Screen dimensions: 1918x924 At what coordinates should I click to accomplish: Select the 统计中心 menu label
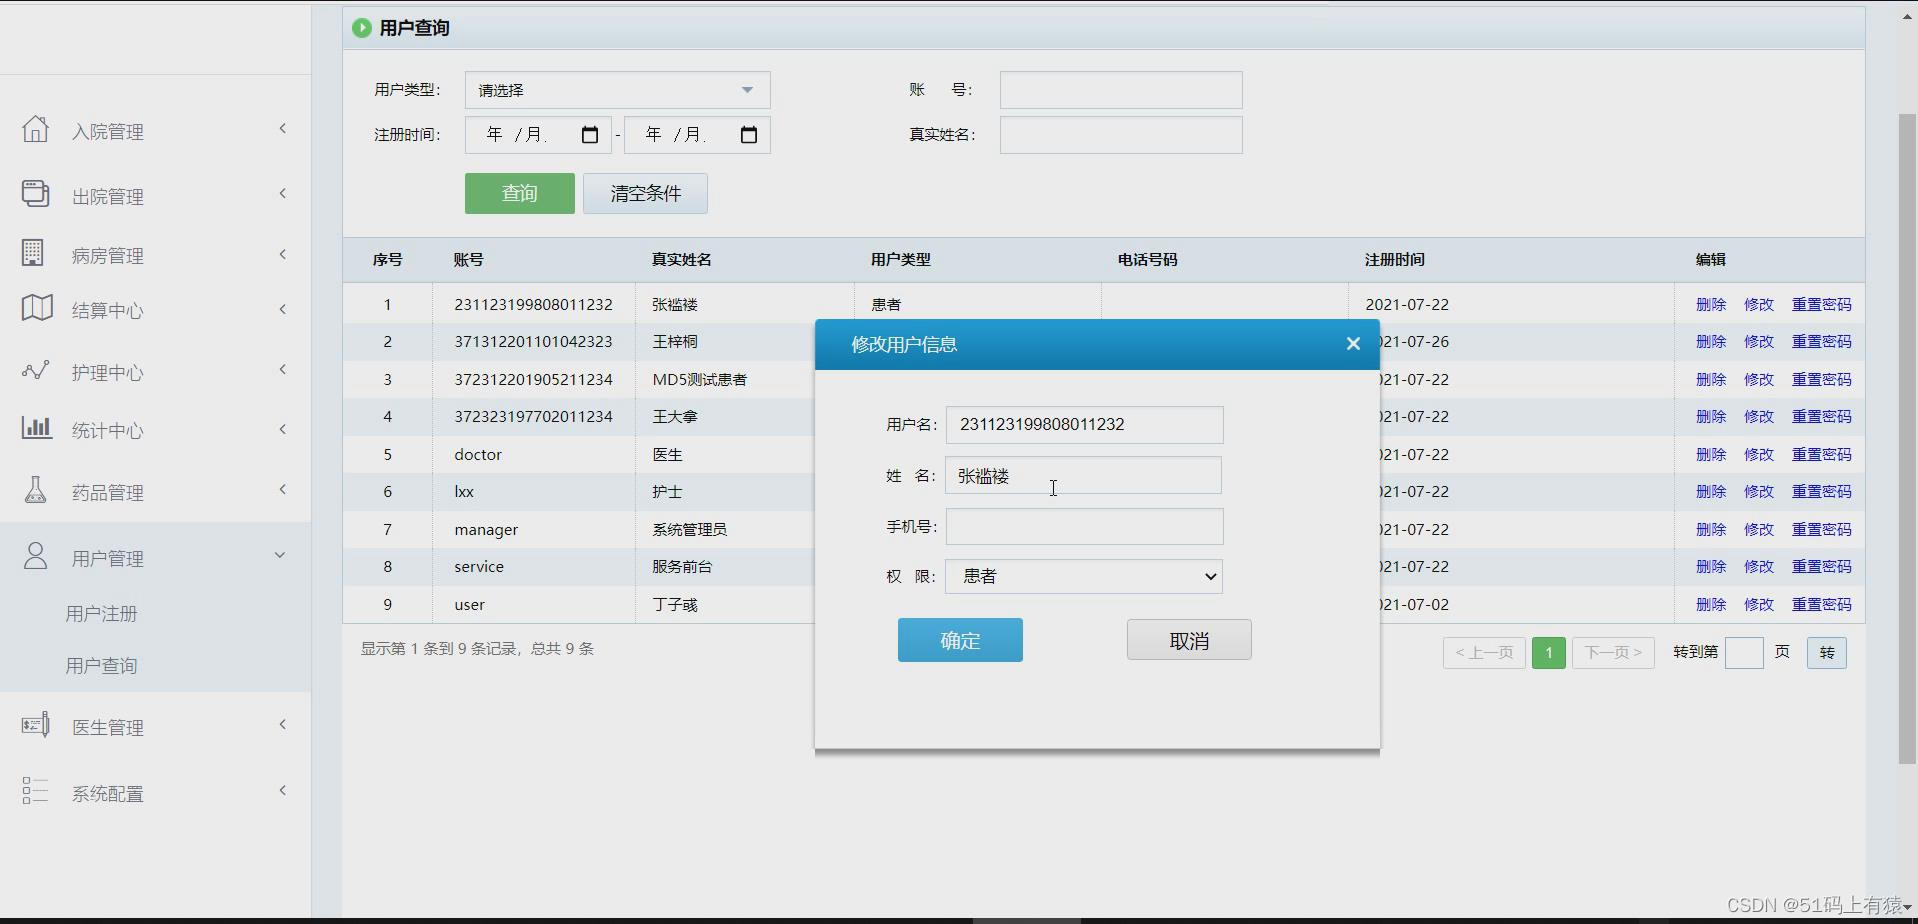pos(107,431)
